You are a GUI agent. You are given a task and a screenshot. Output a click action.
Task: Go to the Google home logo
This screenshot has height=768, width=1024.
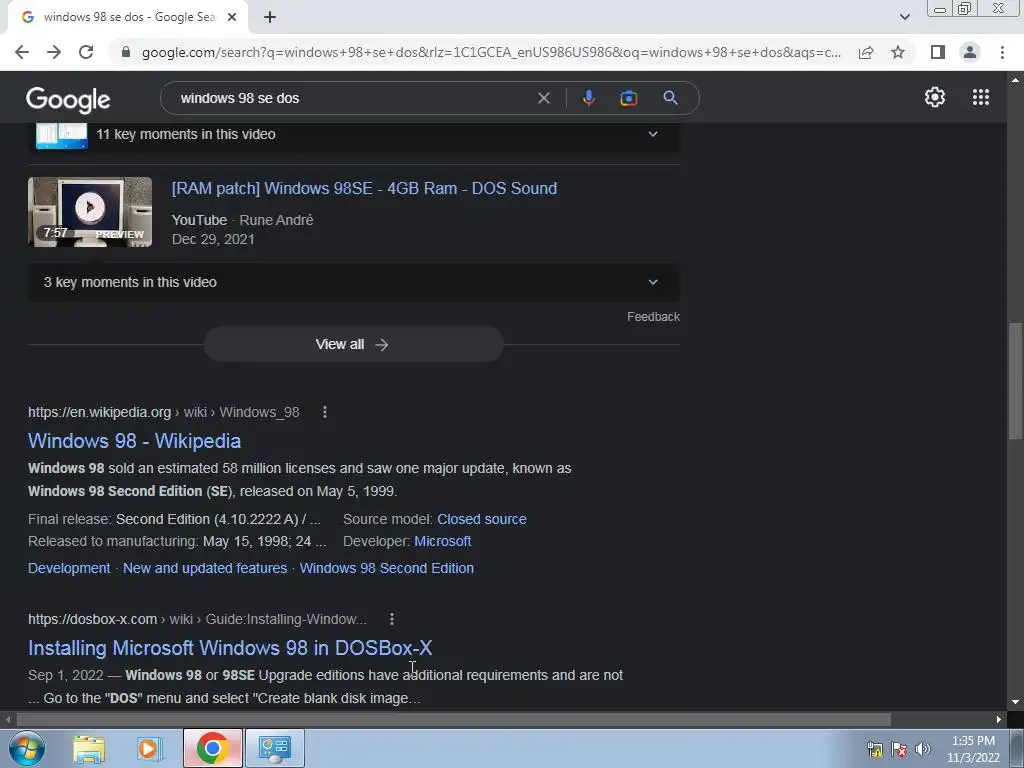click(68, 99)
